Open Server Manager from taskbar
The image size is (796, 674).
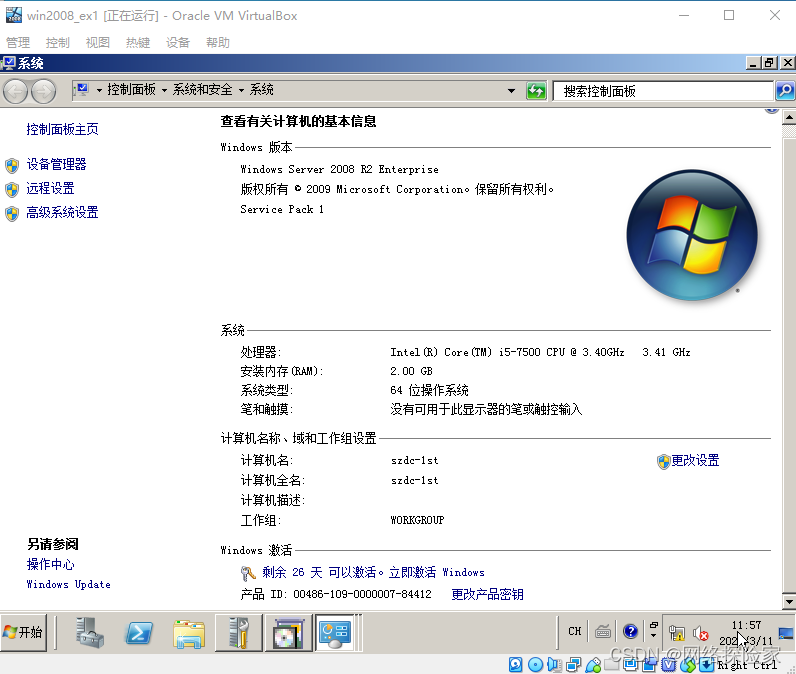pos(90,632)
